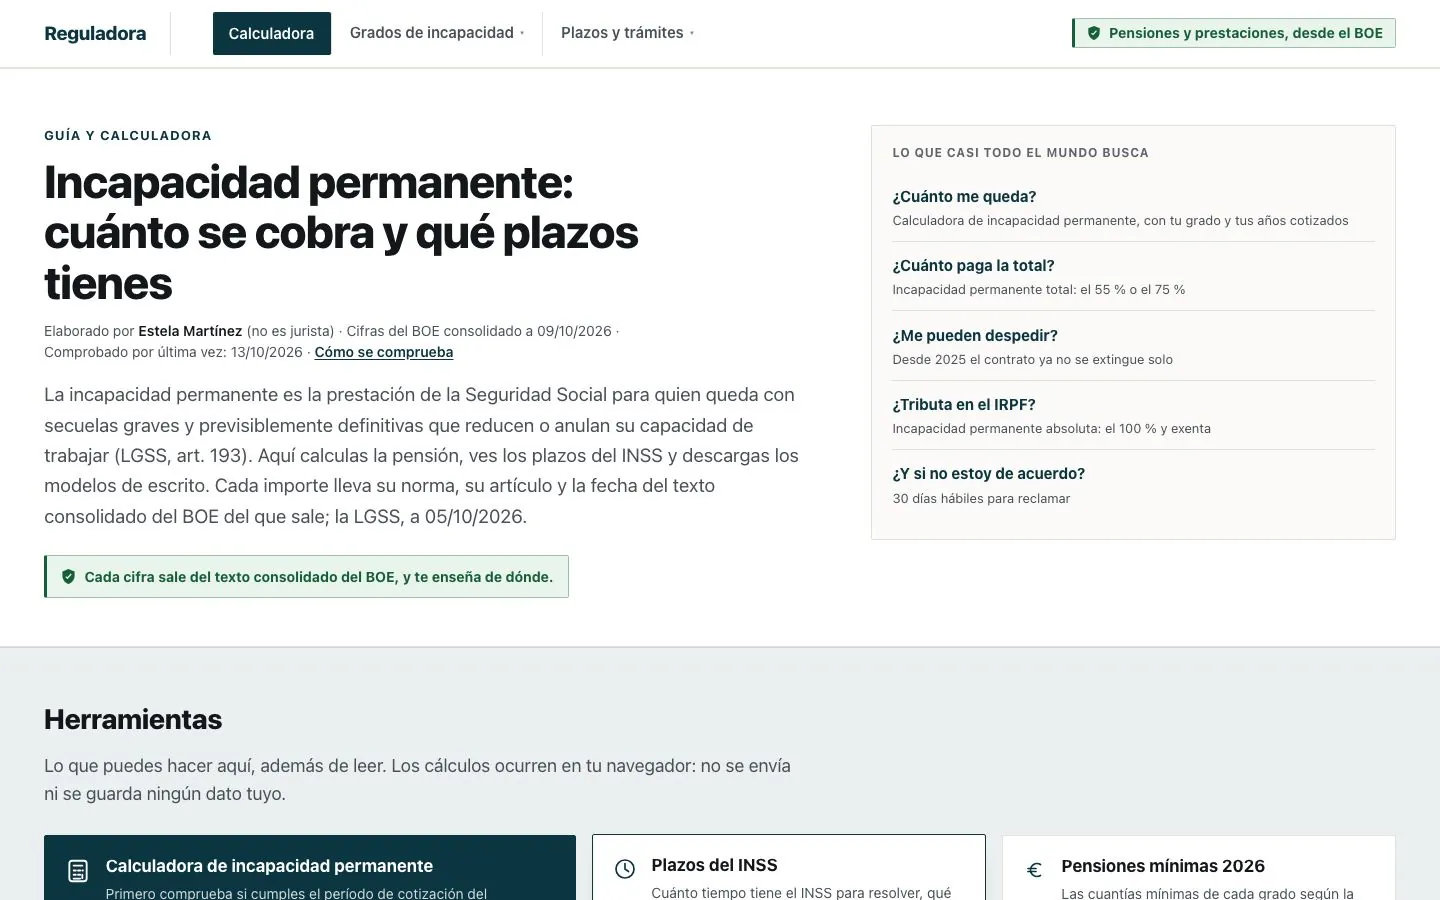Click 'Desde 2025 el contrato ya no se extingue solo'
Screen dimensions: 1440x900
(x=1033, y=360)
